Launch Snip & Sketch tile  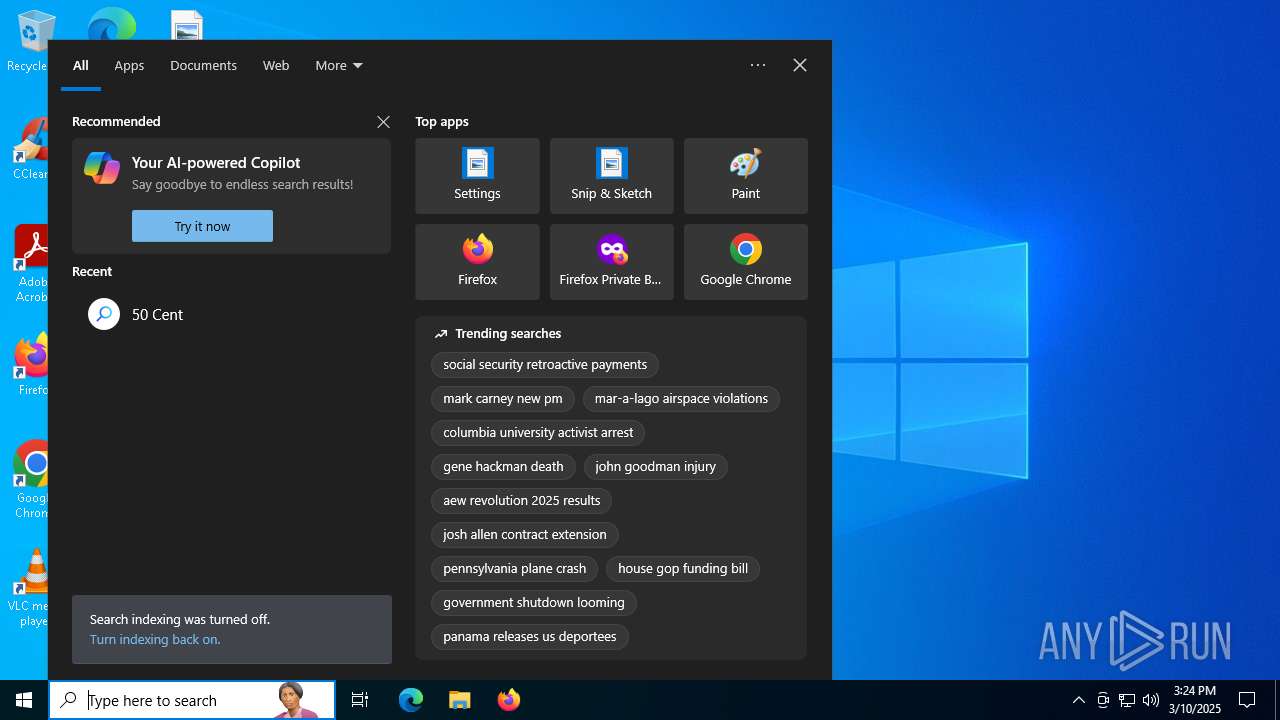click(611, 176)
